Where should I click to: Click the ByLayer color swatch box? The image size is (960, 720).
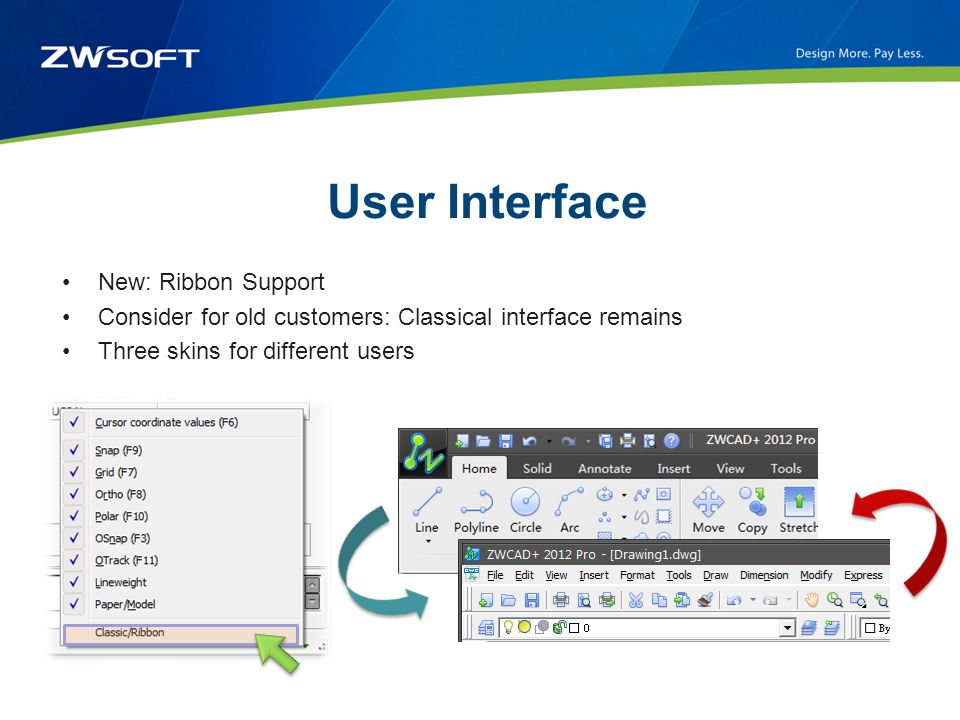(870, 628)
